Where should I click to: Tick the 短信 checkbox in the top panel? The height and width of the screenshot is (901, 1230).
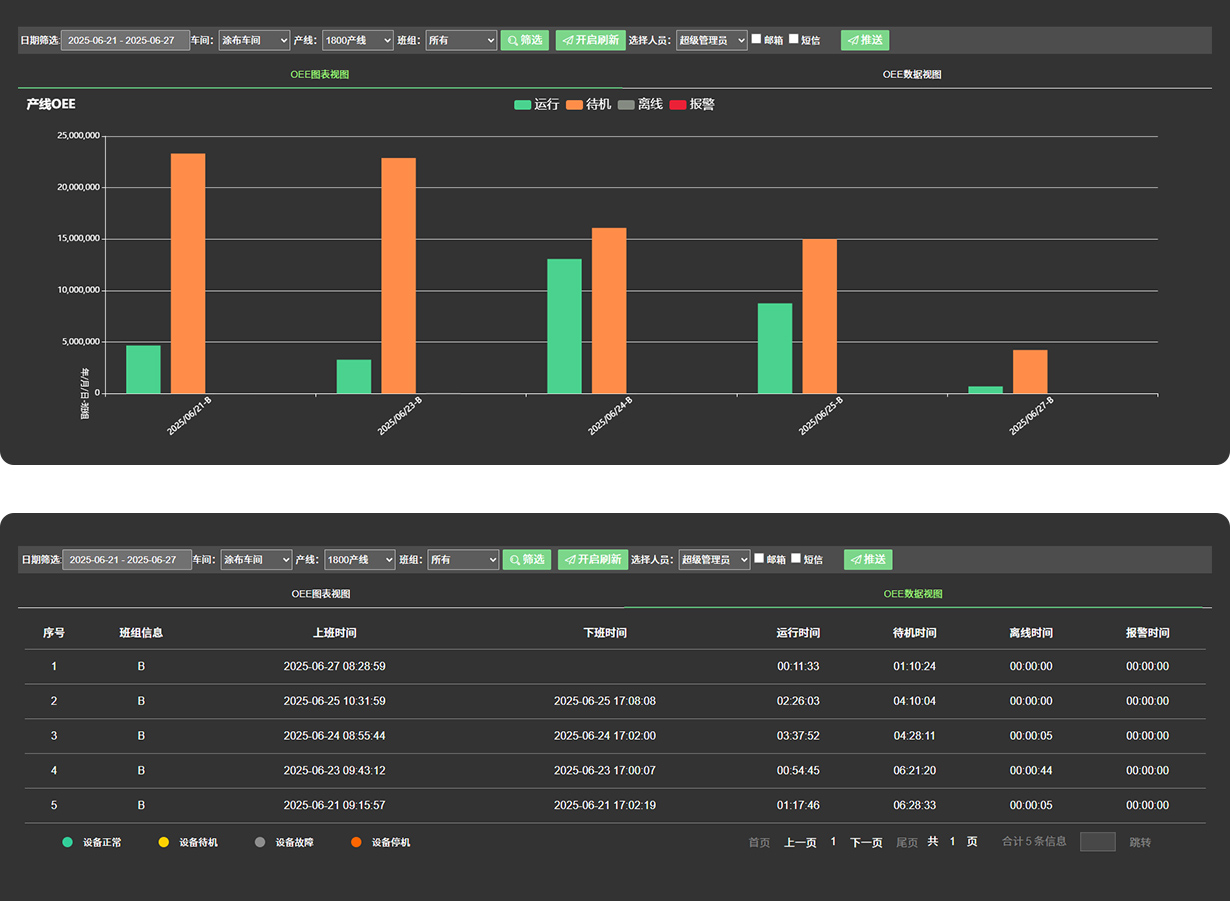click(794, 39)
